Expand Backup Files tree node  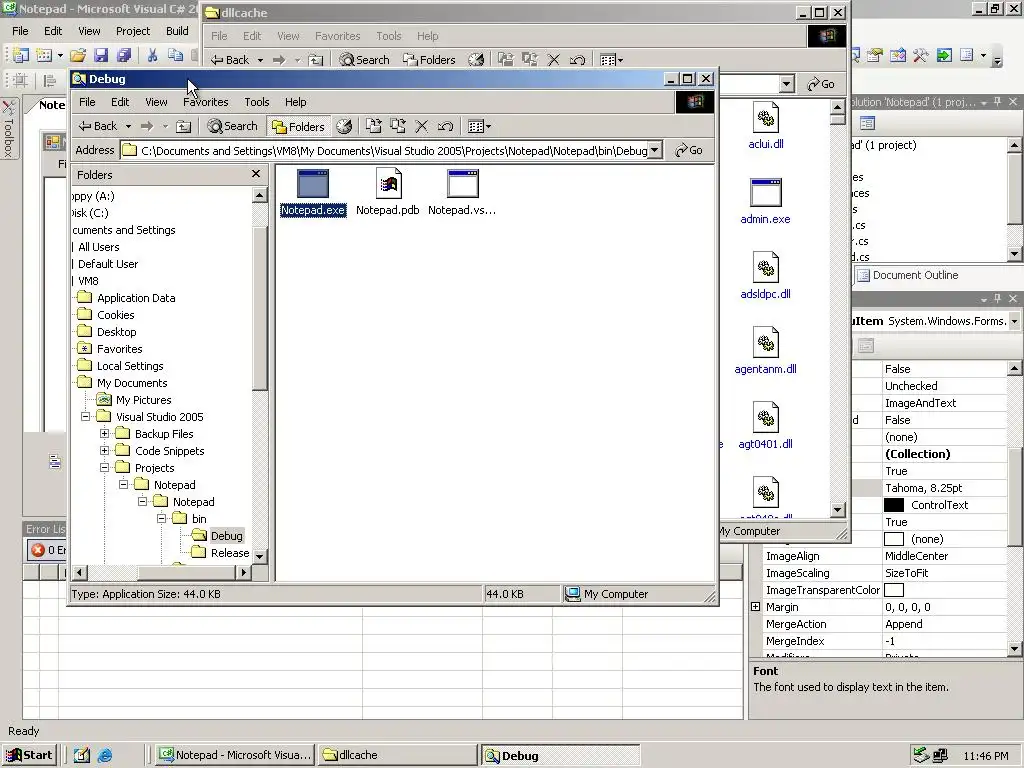tap(104, 434)
